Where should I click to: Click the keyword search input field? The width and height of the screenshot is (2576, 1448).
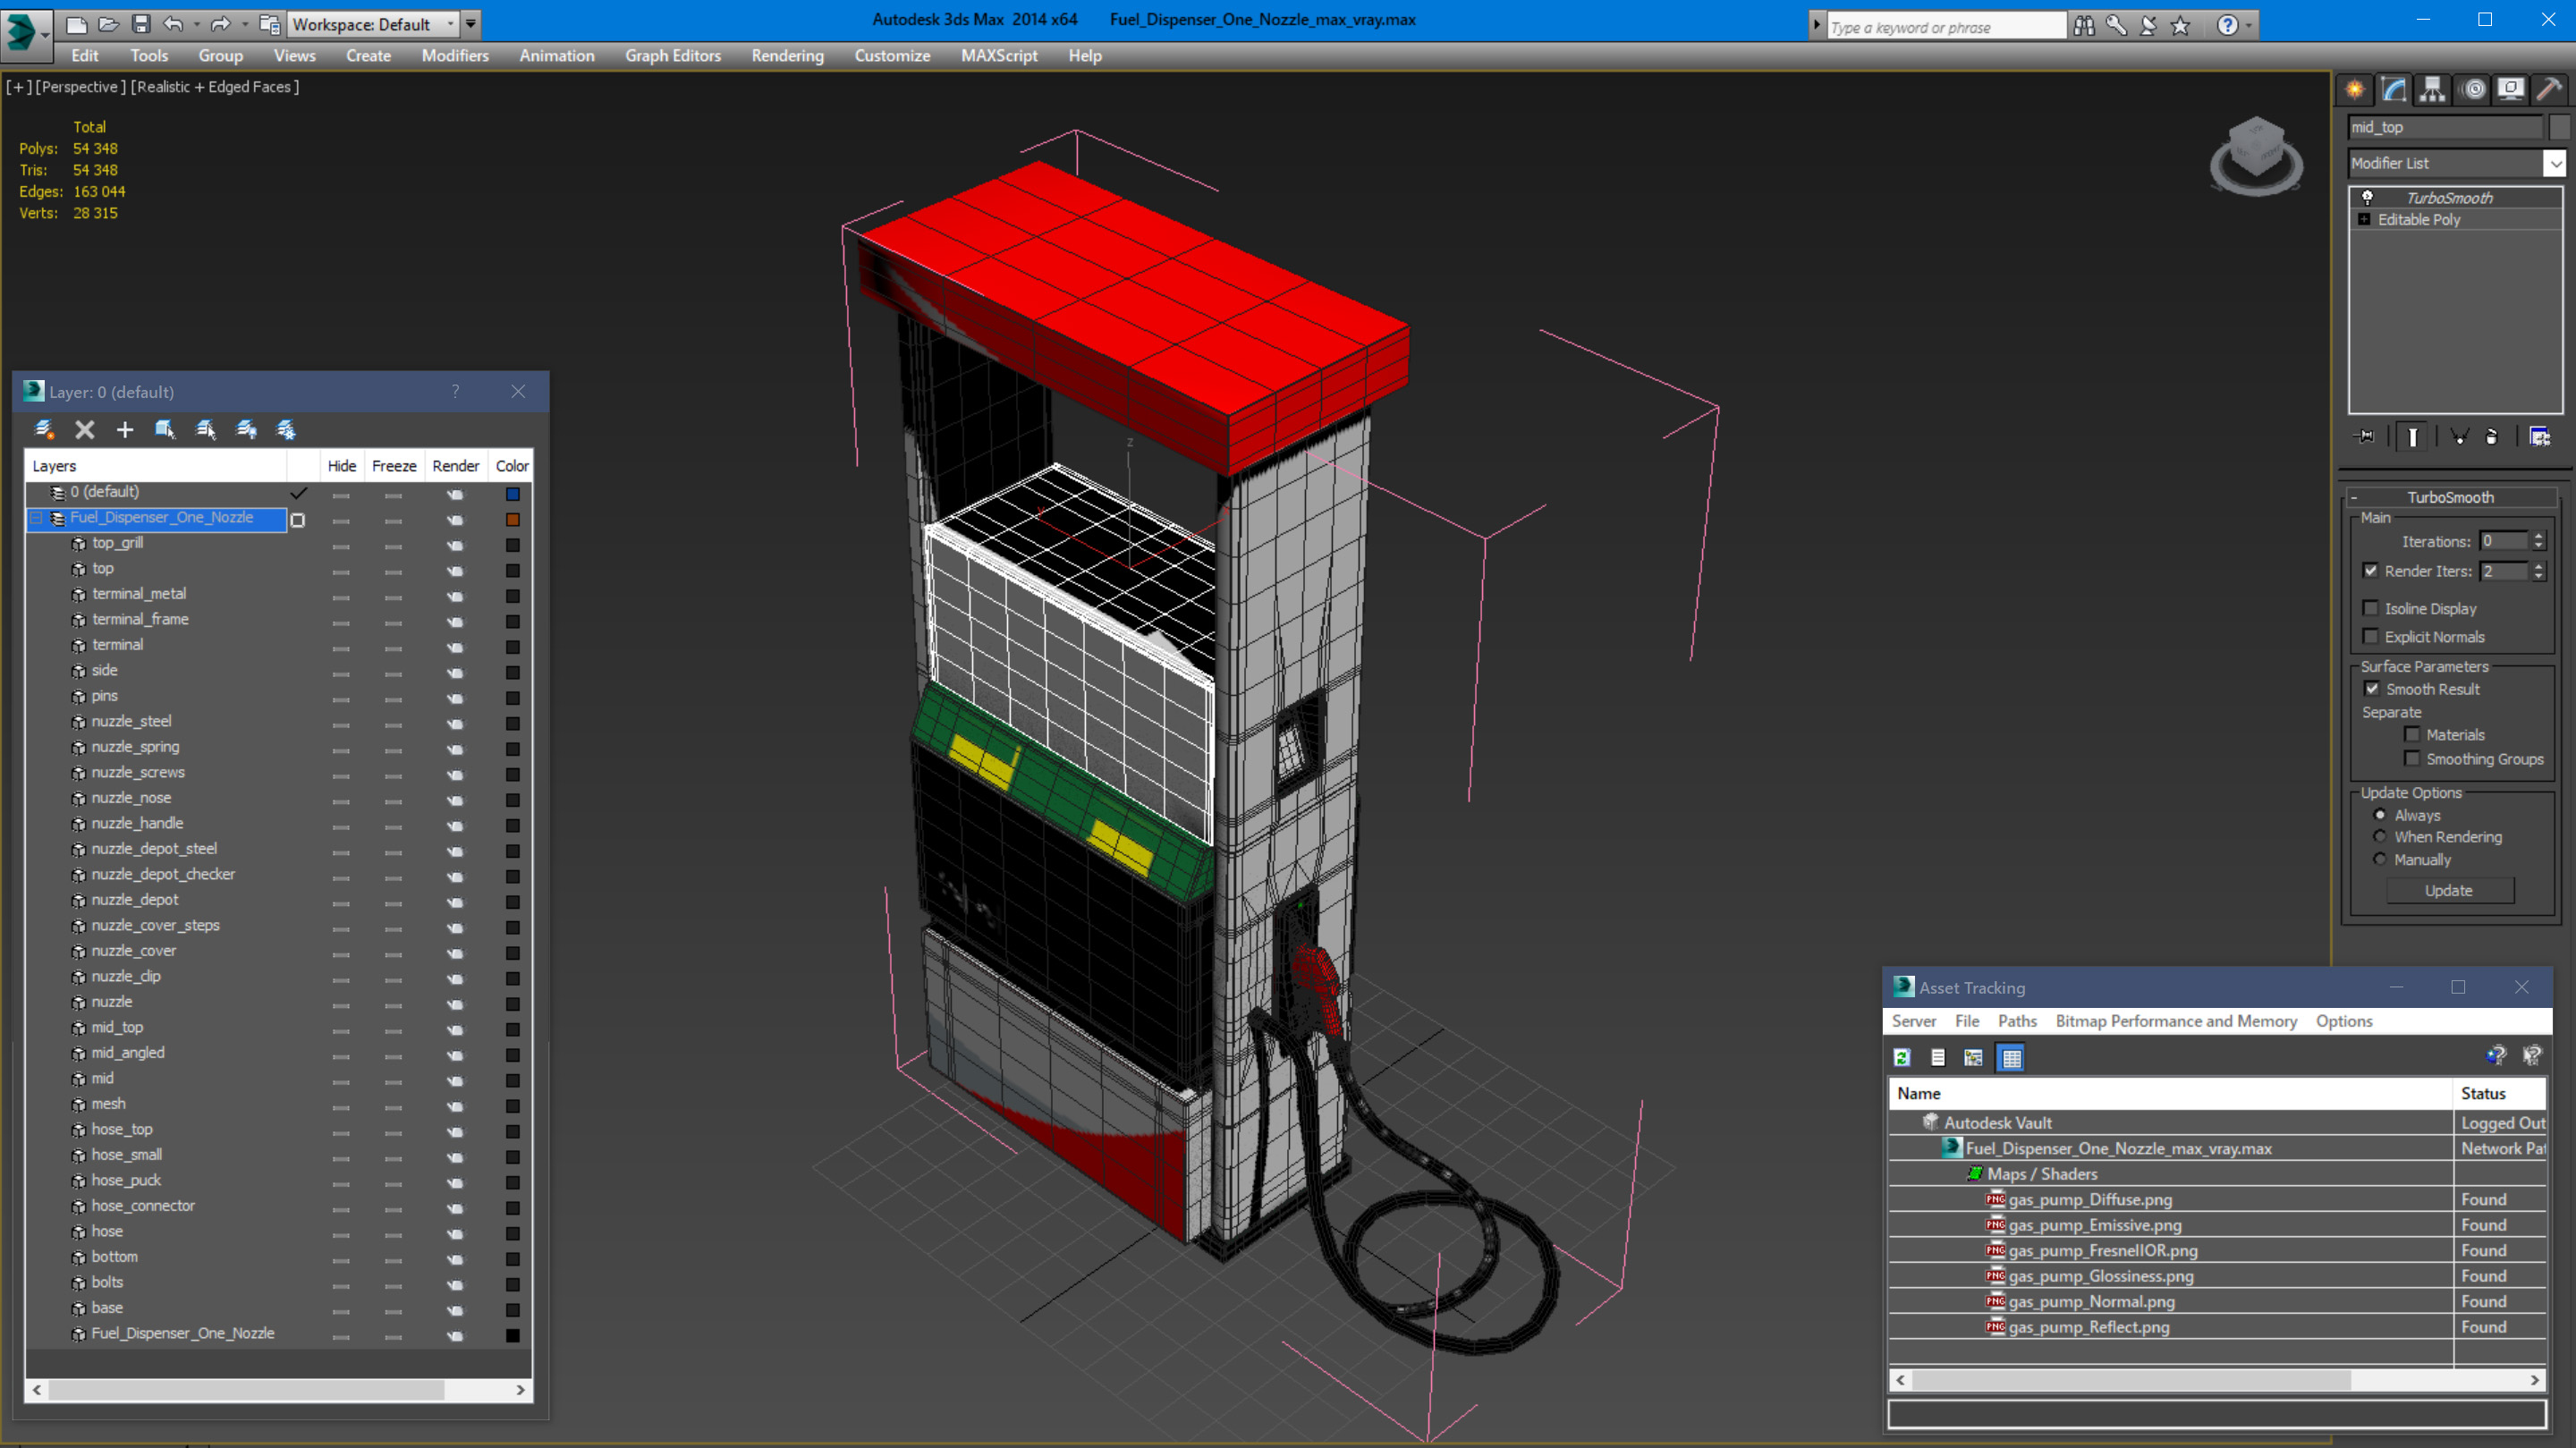pos(1945,27)
